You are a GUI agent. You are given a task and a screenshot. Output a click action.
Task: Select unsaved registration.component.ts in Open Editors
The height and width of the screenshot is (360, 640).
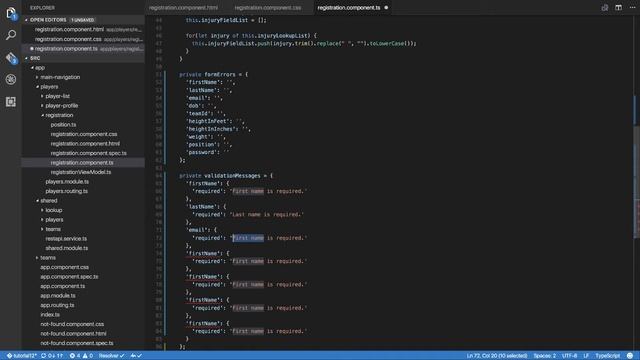pos(83,49)
